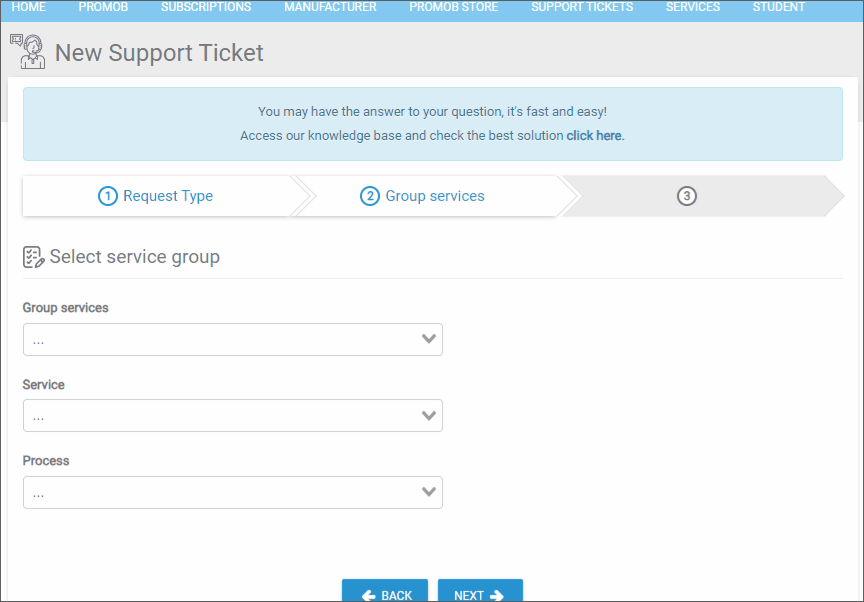This screenshot has height=602, width=864.
Task: Expand the Group services dropdown chevron
Action: coord(429,339)
